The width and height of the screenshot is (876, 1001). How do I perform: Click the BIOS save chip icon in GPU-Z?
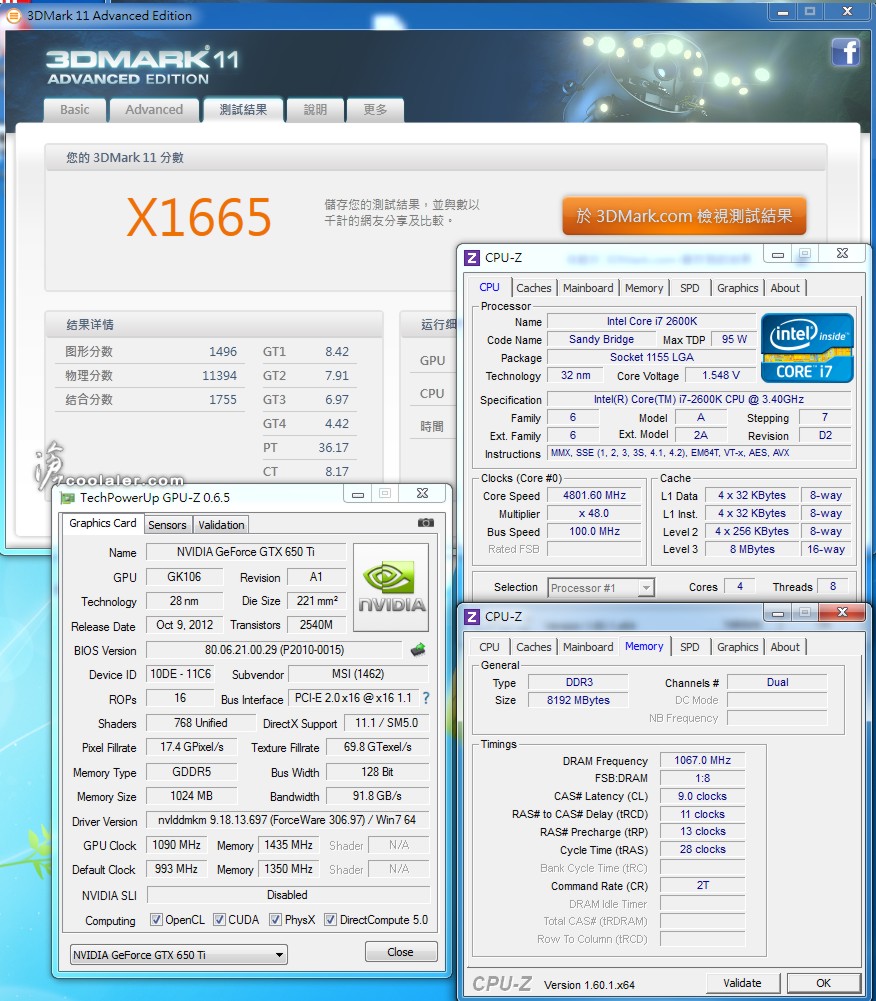418,650
